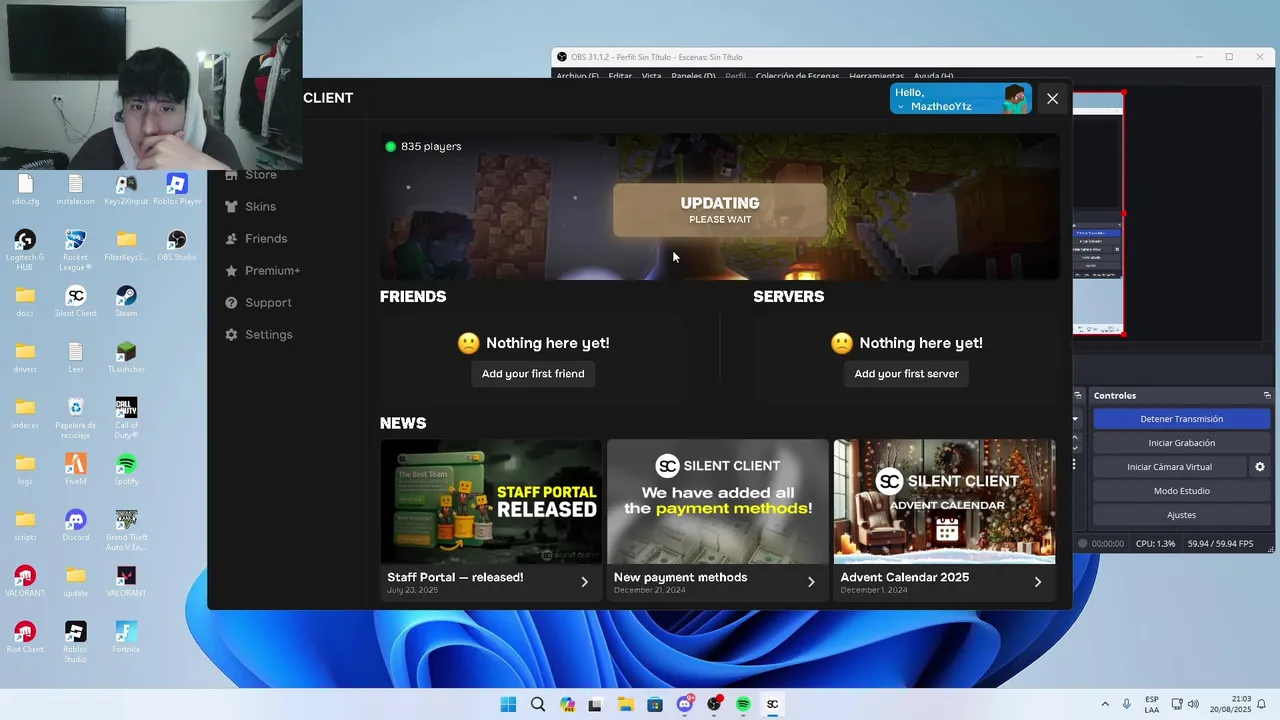Click Add your first friend
Viewport: 1280px width, 720px height.
[533, 373]
